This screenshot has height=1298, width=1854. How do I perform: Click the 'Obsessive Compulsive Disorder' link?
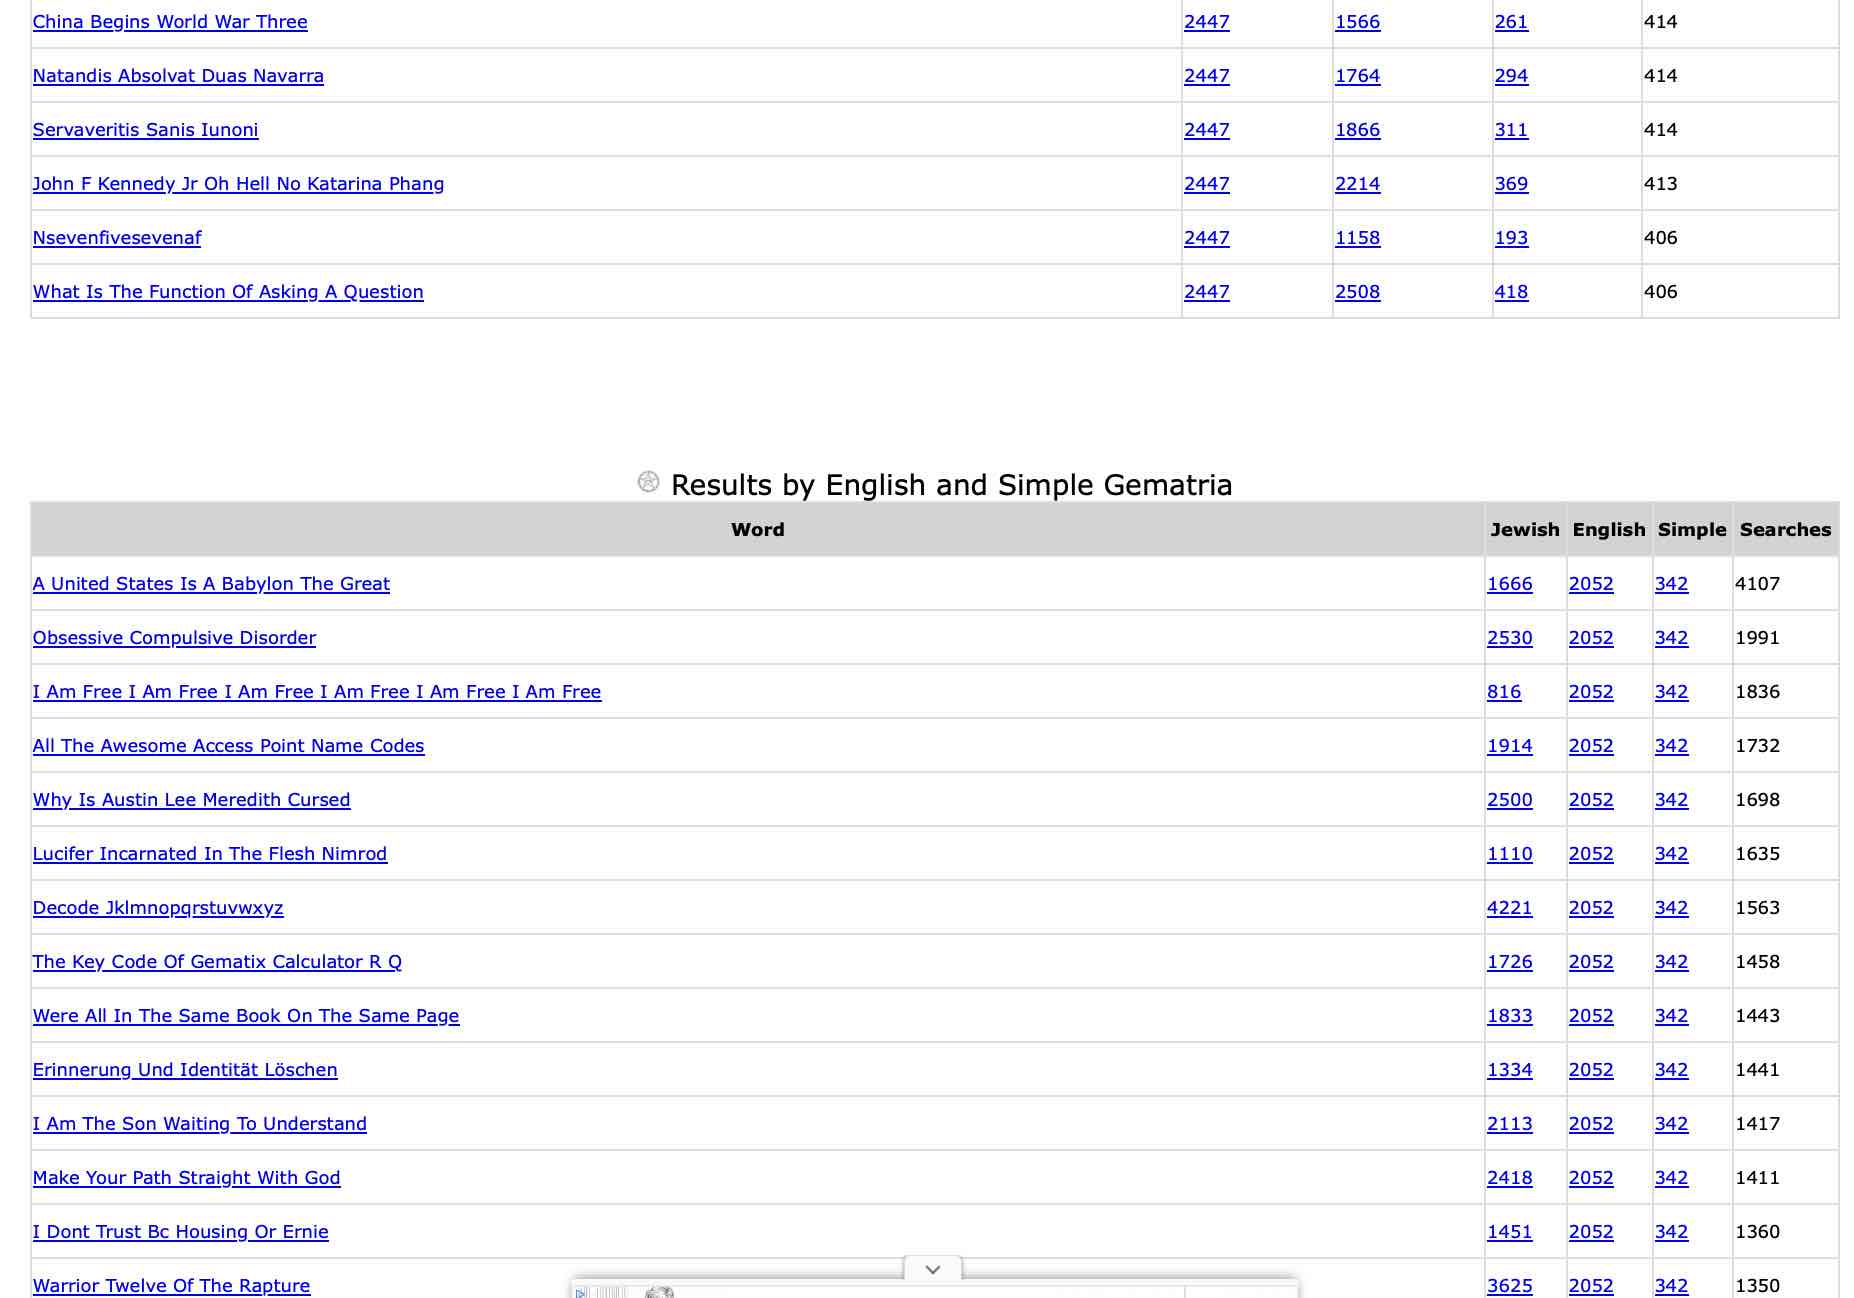(x=174, y=638)
